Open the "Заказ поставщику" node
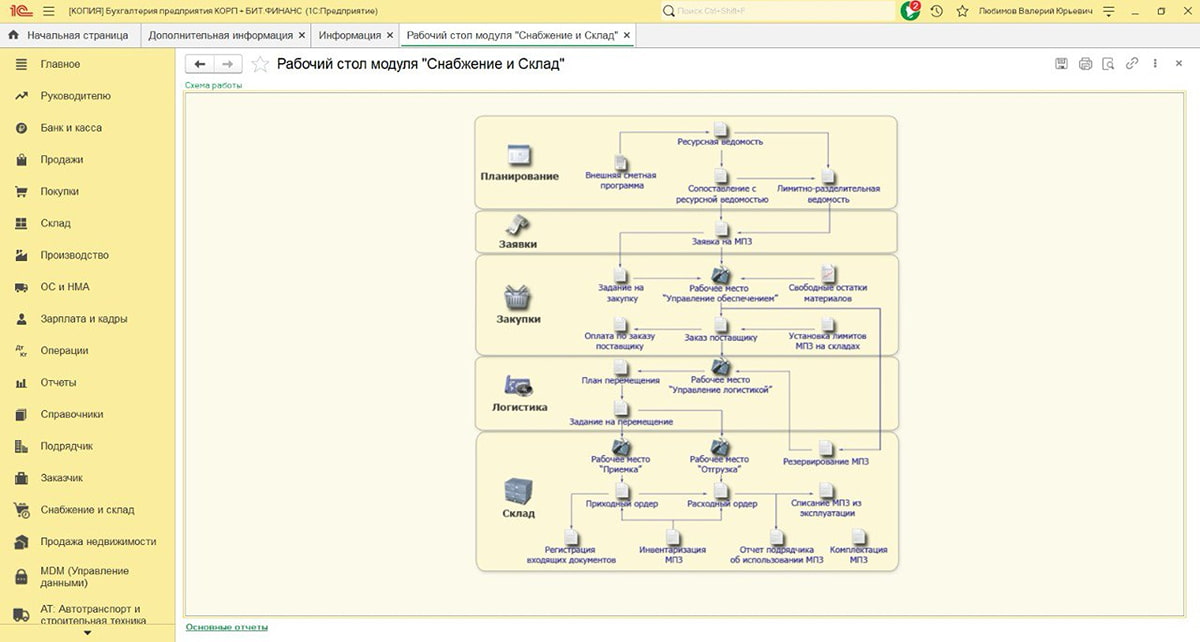The image size is (1200, 642). (x=720, y=331)
